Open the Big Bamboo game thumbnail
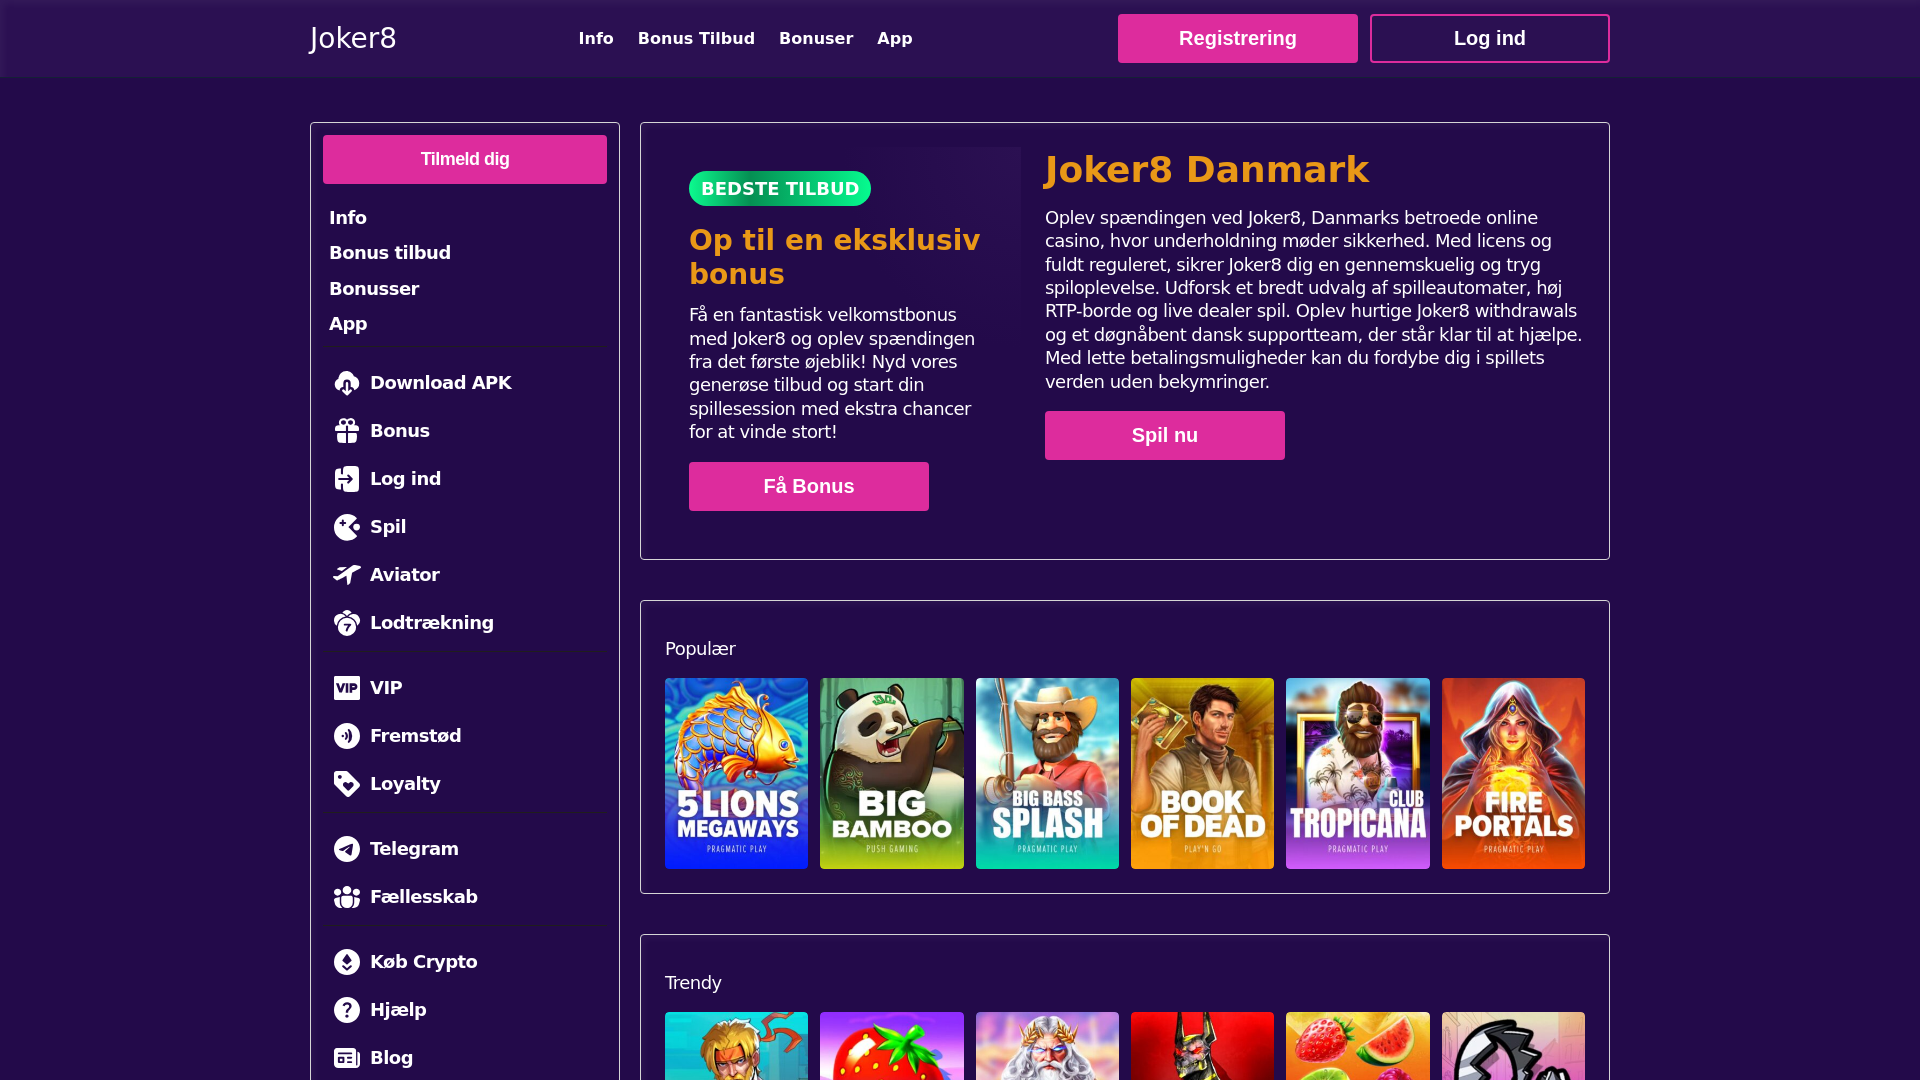 892,773
